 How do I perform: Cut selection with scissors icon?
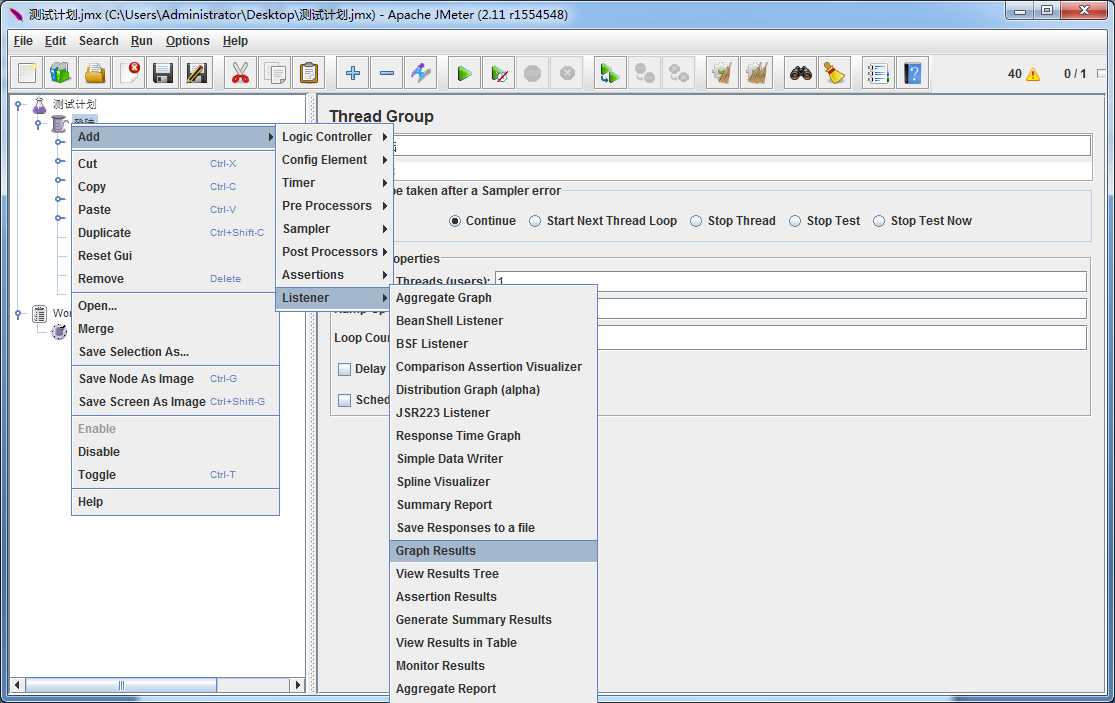pos(240,73)
